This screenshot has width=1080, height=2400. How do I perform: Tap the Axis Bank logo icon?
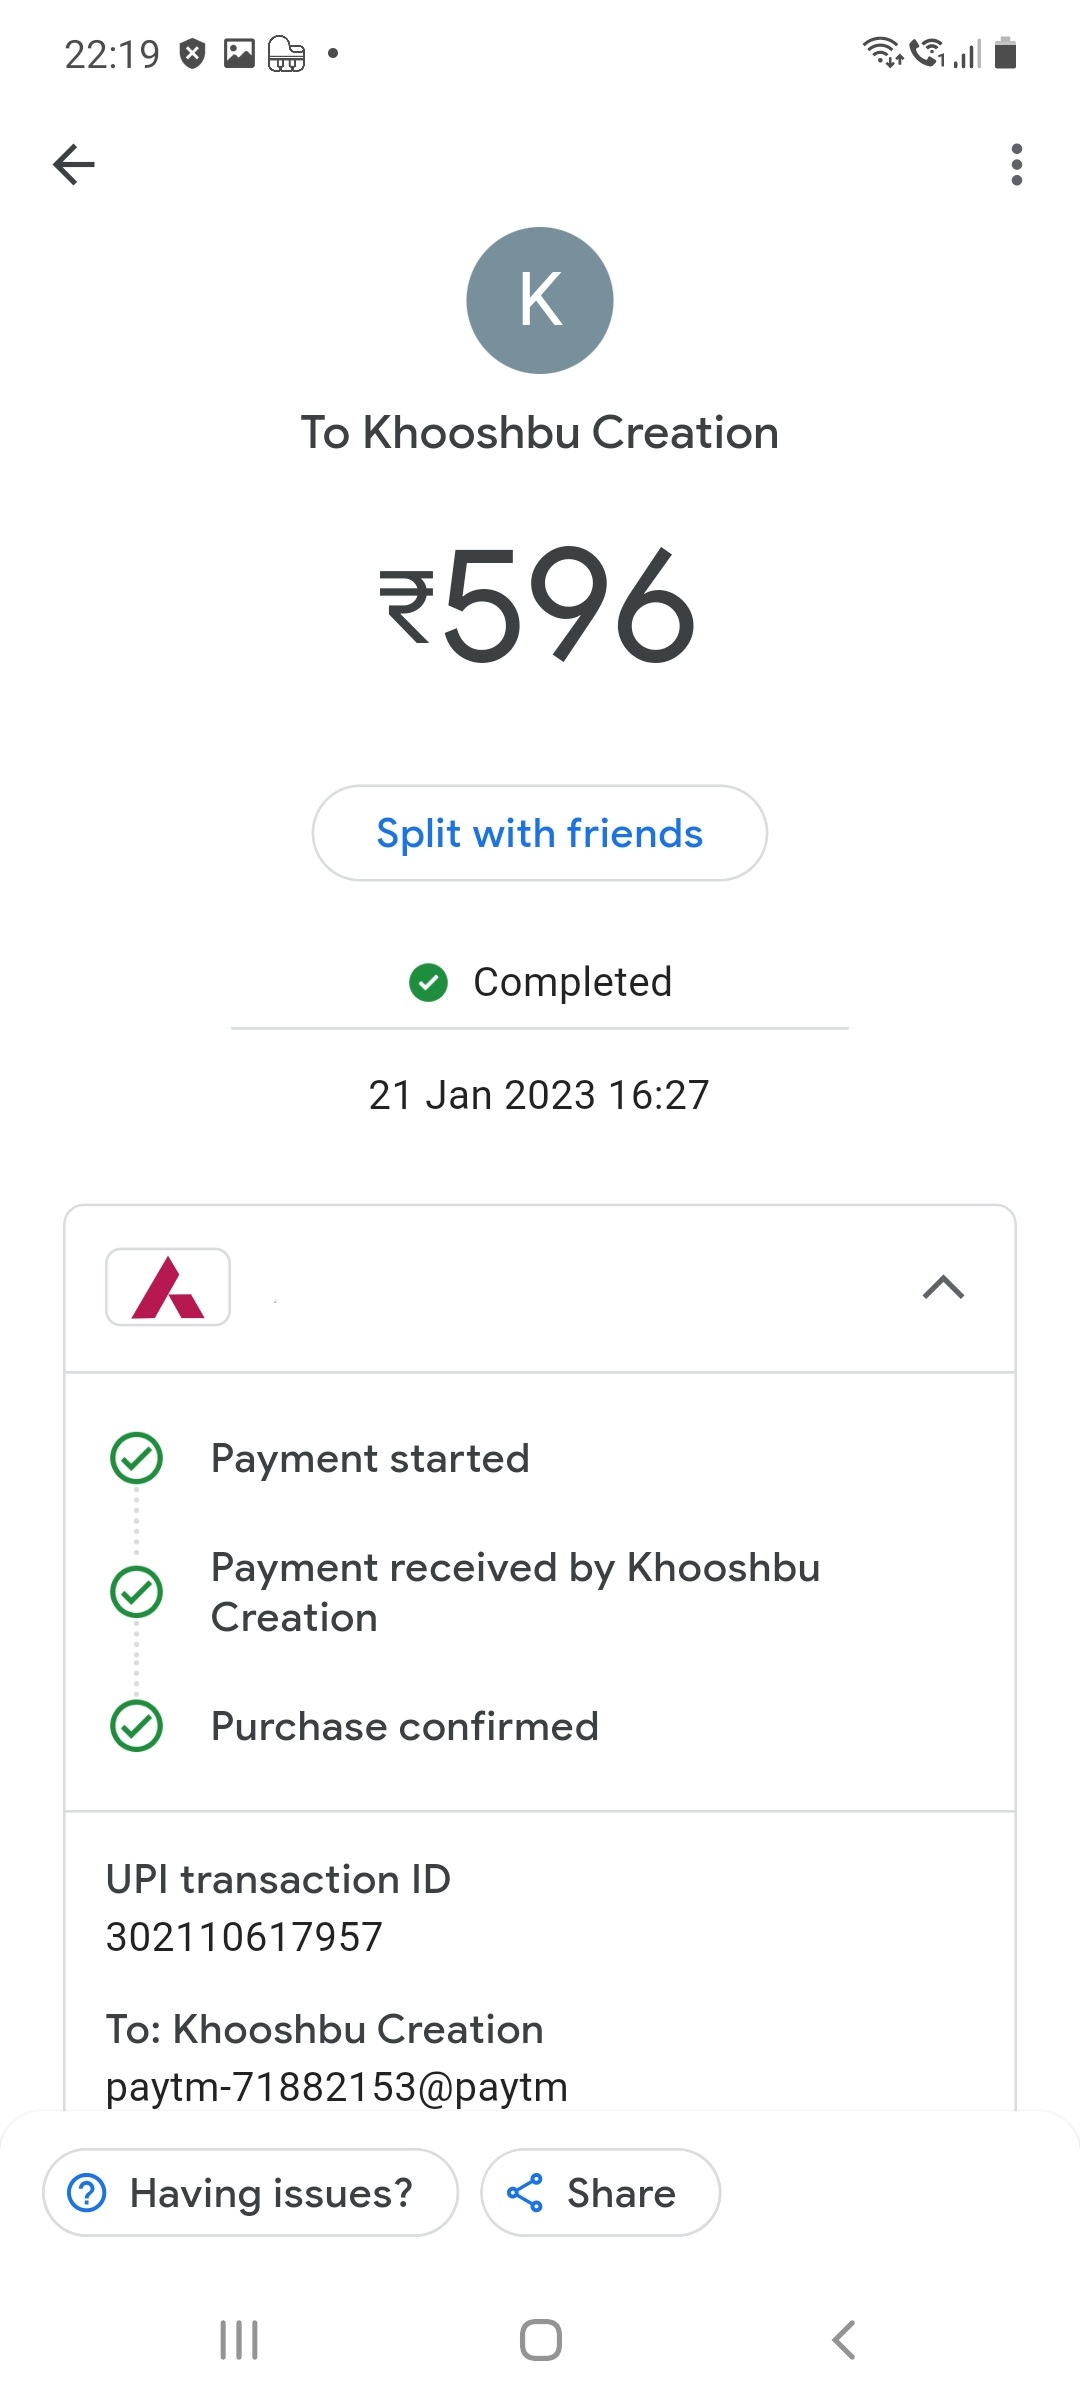tap(168, 1287)
